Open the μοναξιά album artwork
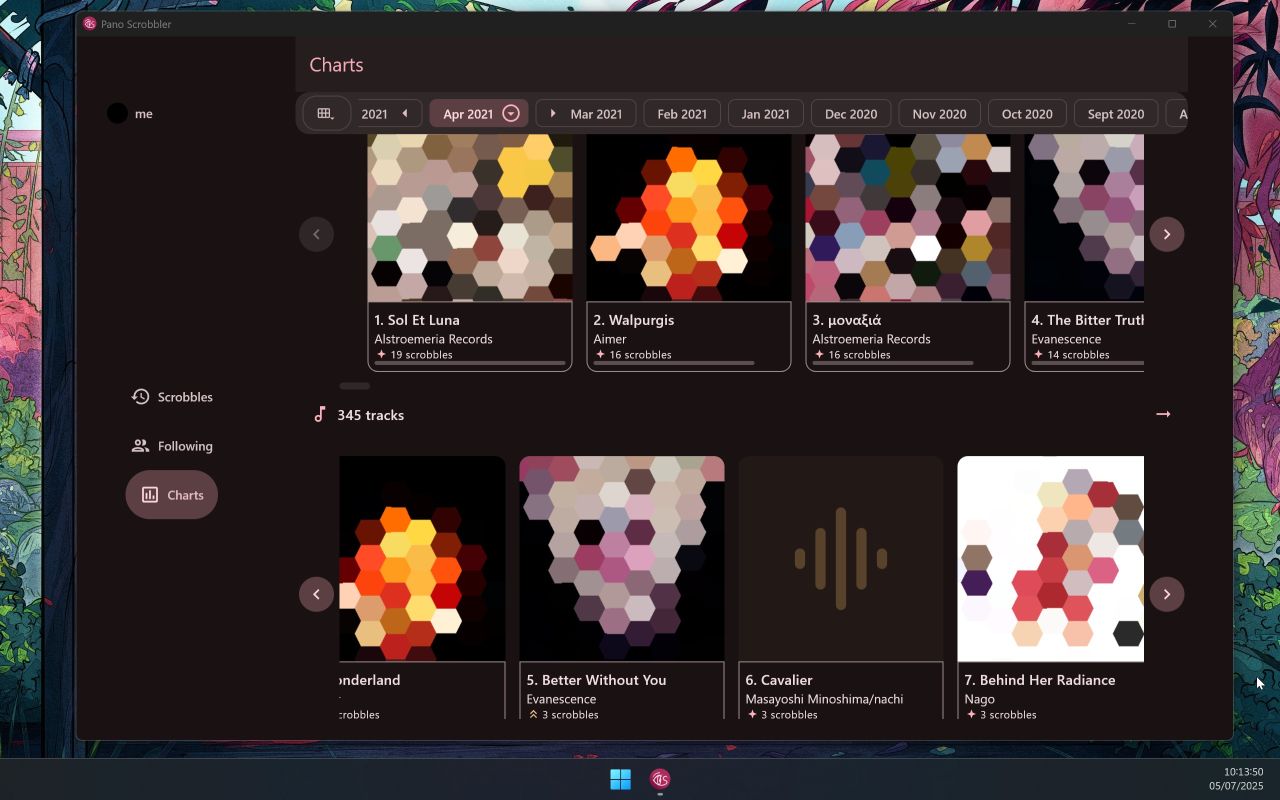1280x800 pixels. pos(908,217)
